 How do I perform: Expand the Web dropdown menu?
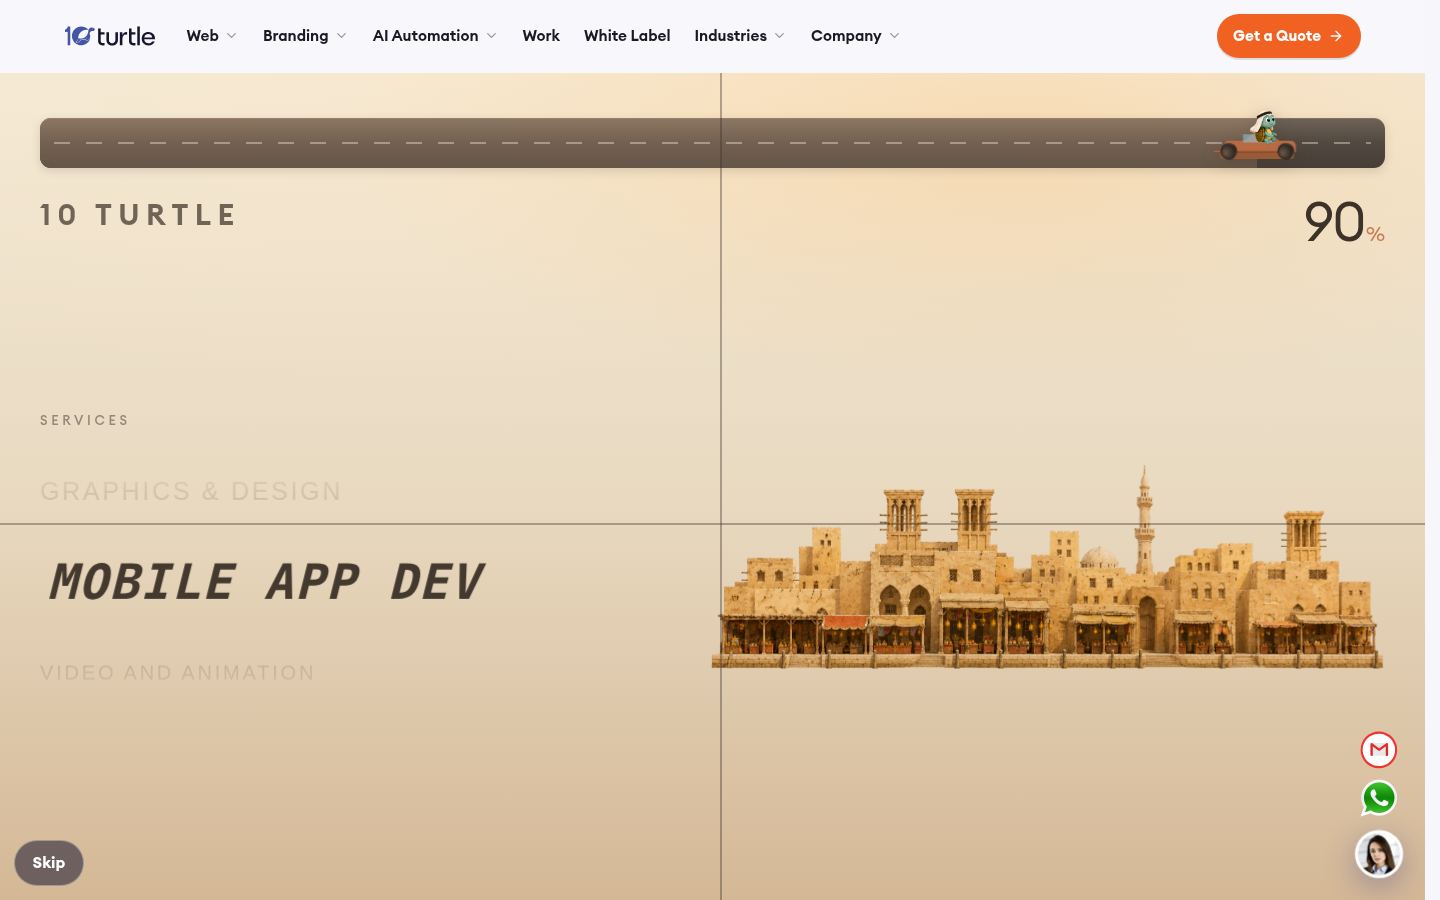click(212, 36)
